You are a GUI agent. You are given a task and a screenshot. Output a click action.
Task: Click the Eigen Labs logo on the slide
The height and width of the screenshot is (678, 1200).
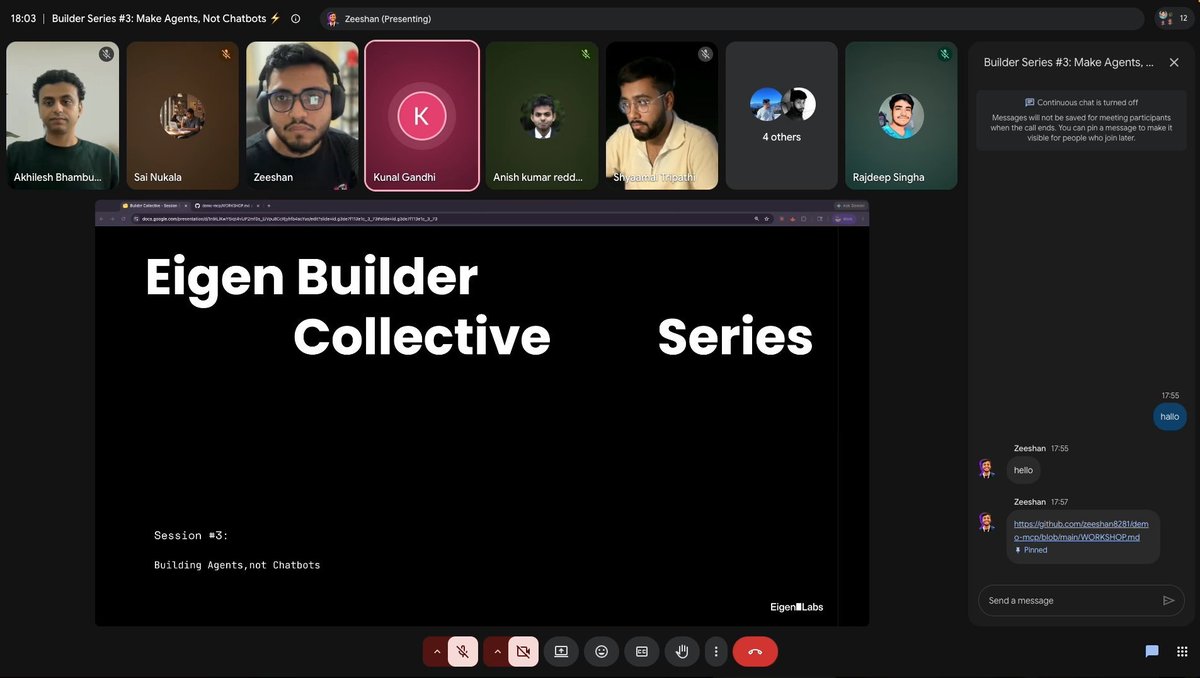(x=797, y=607)
